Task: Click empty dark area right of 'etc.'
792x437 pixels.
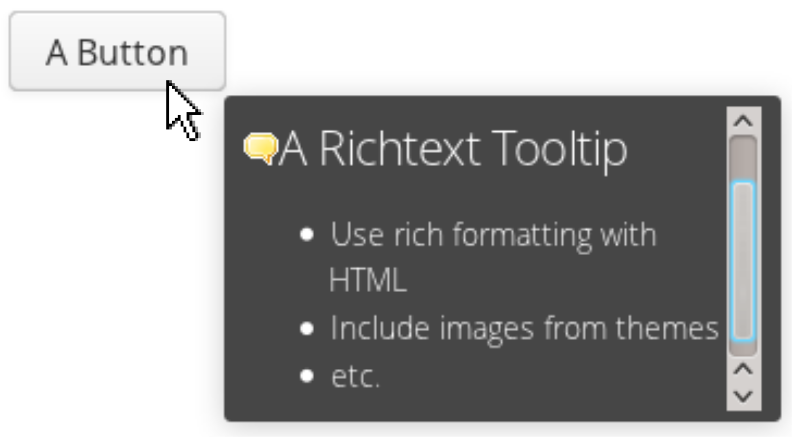Action: (551, 377)
